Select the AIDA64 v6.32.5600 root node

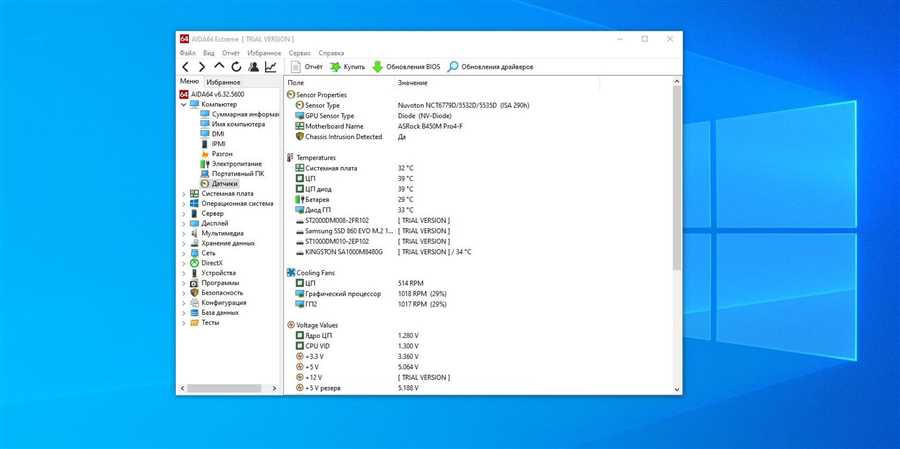click(x=212, y=94)
